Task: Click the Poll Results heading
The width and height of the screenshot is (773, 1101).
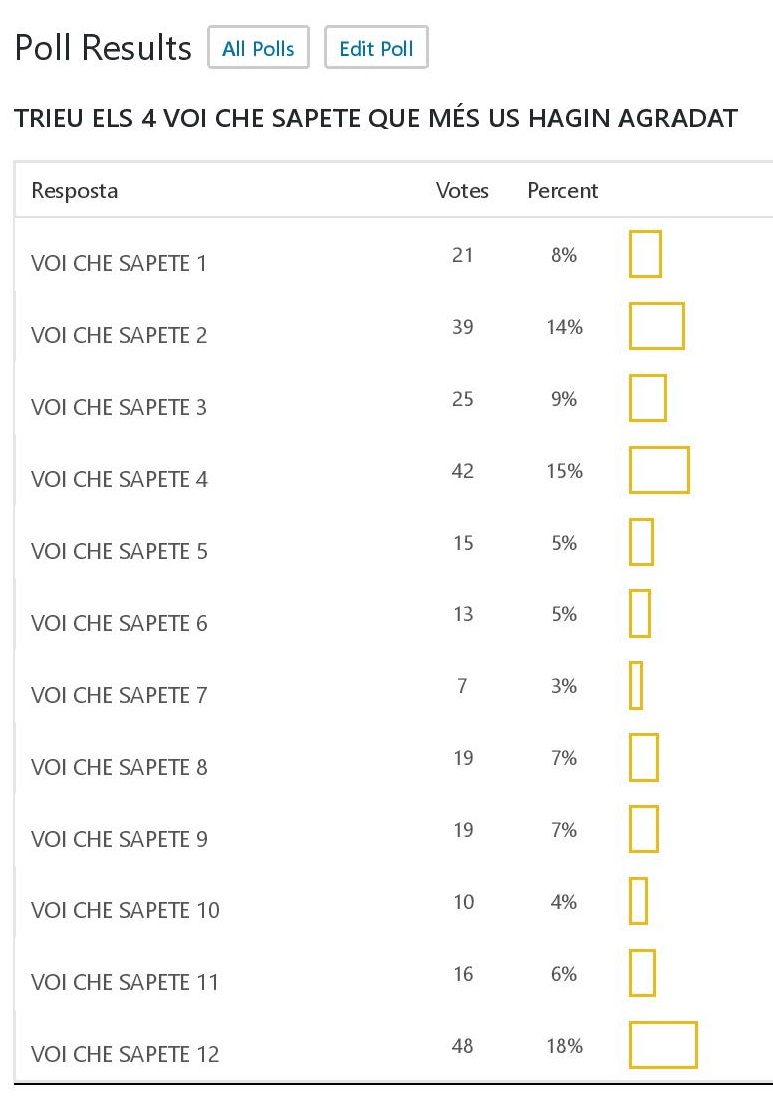Action: click(103, 48)
